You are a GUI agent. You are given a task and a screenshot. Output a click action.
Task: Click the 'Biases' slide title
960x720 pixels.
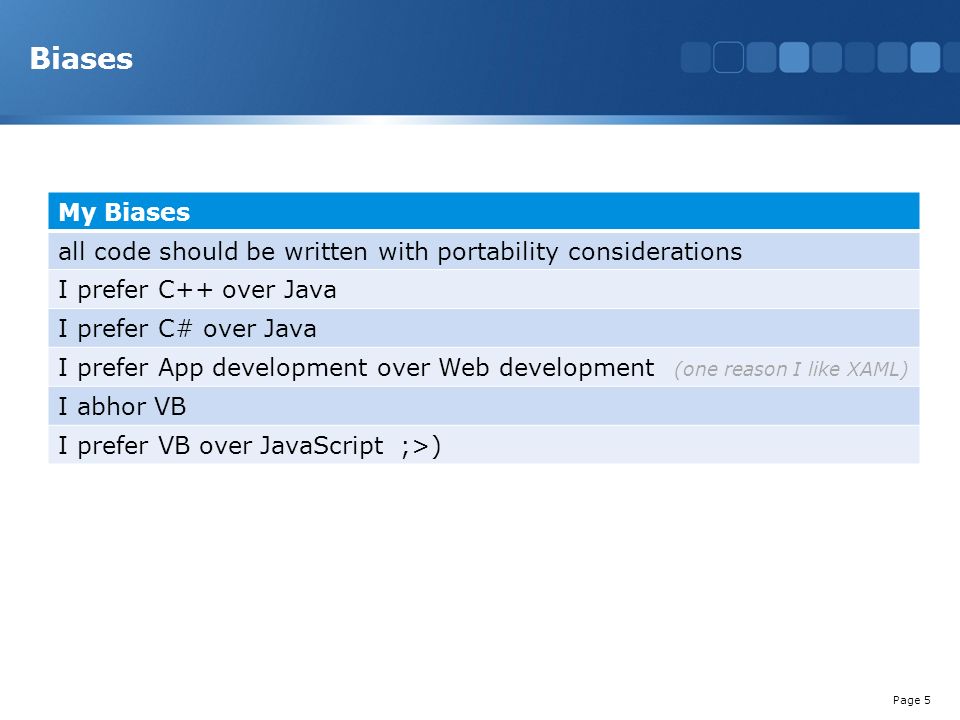(x=81, y=59)
